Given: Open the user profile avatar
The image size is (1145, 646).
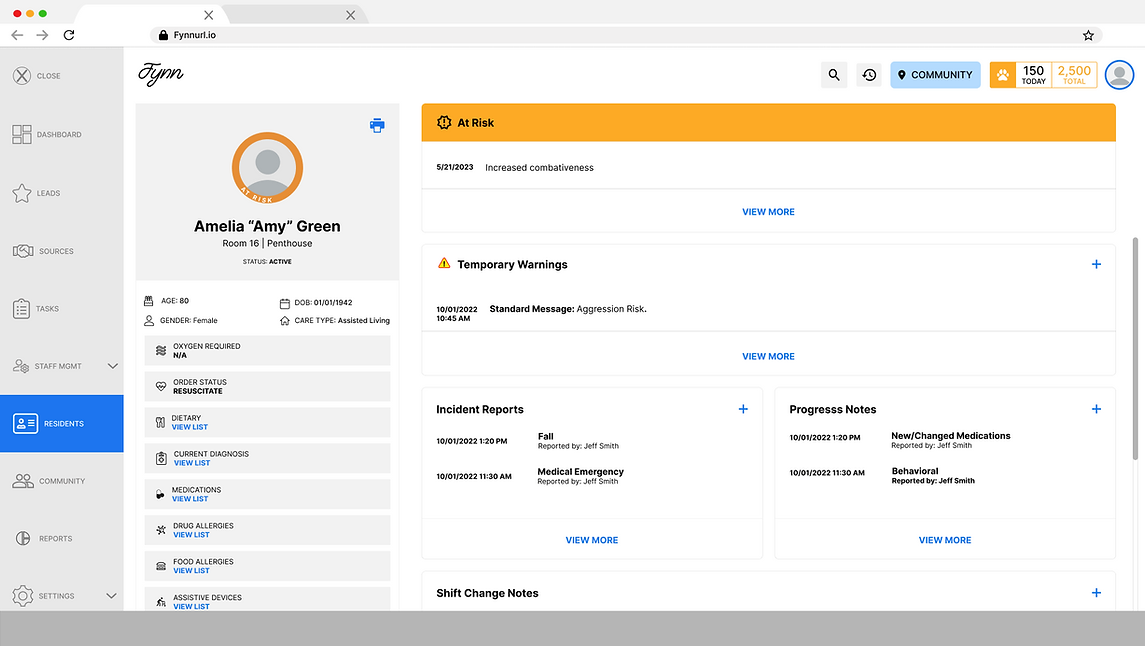Looking at the screenshot, I should click(x=1119, y=74).
